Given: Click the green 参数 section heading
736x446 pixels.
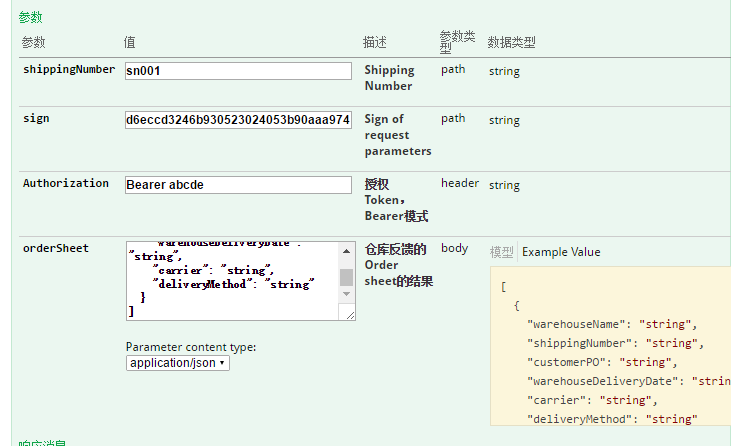Looking at the screenshot, I should coord(30,18).
